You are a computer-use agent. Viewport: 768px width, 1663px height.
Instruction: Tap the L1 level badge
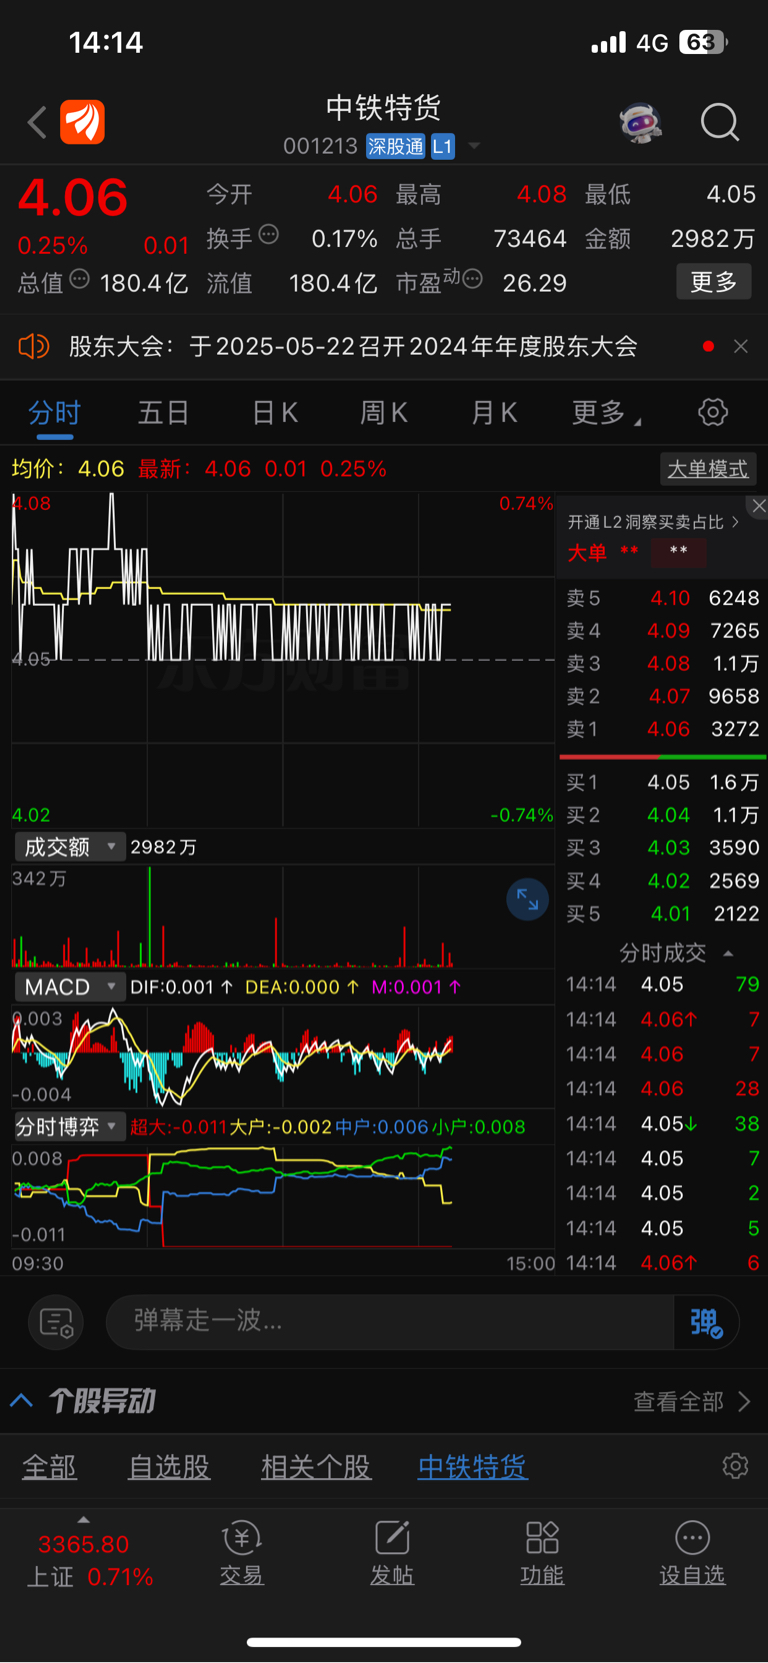point(443,147)
